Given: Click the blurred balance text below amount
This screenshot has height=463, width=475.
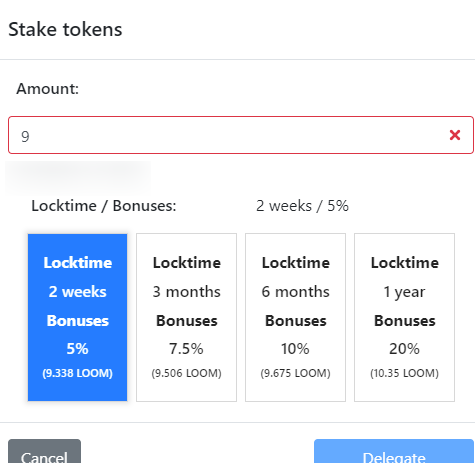Looking at the screenshot, I should click(78, 177).
